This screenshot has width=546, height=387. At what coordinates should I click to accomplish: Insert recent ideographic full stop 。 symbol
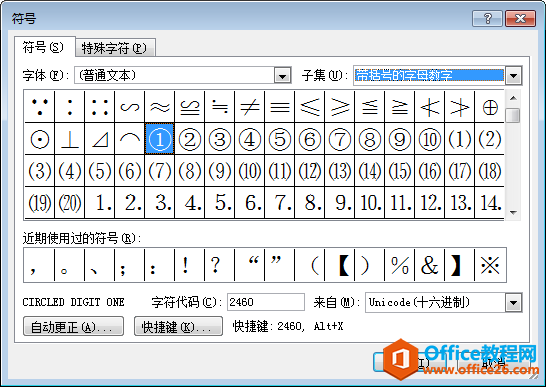[70, 265]
